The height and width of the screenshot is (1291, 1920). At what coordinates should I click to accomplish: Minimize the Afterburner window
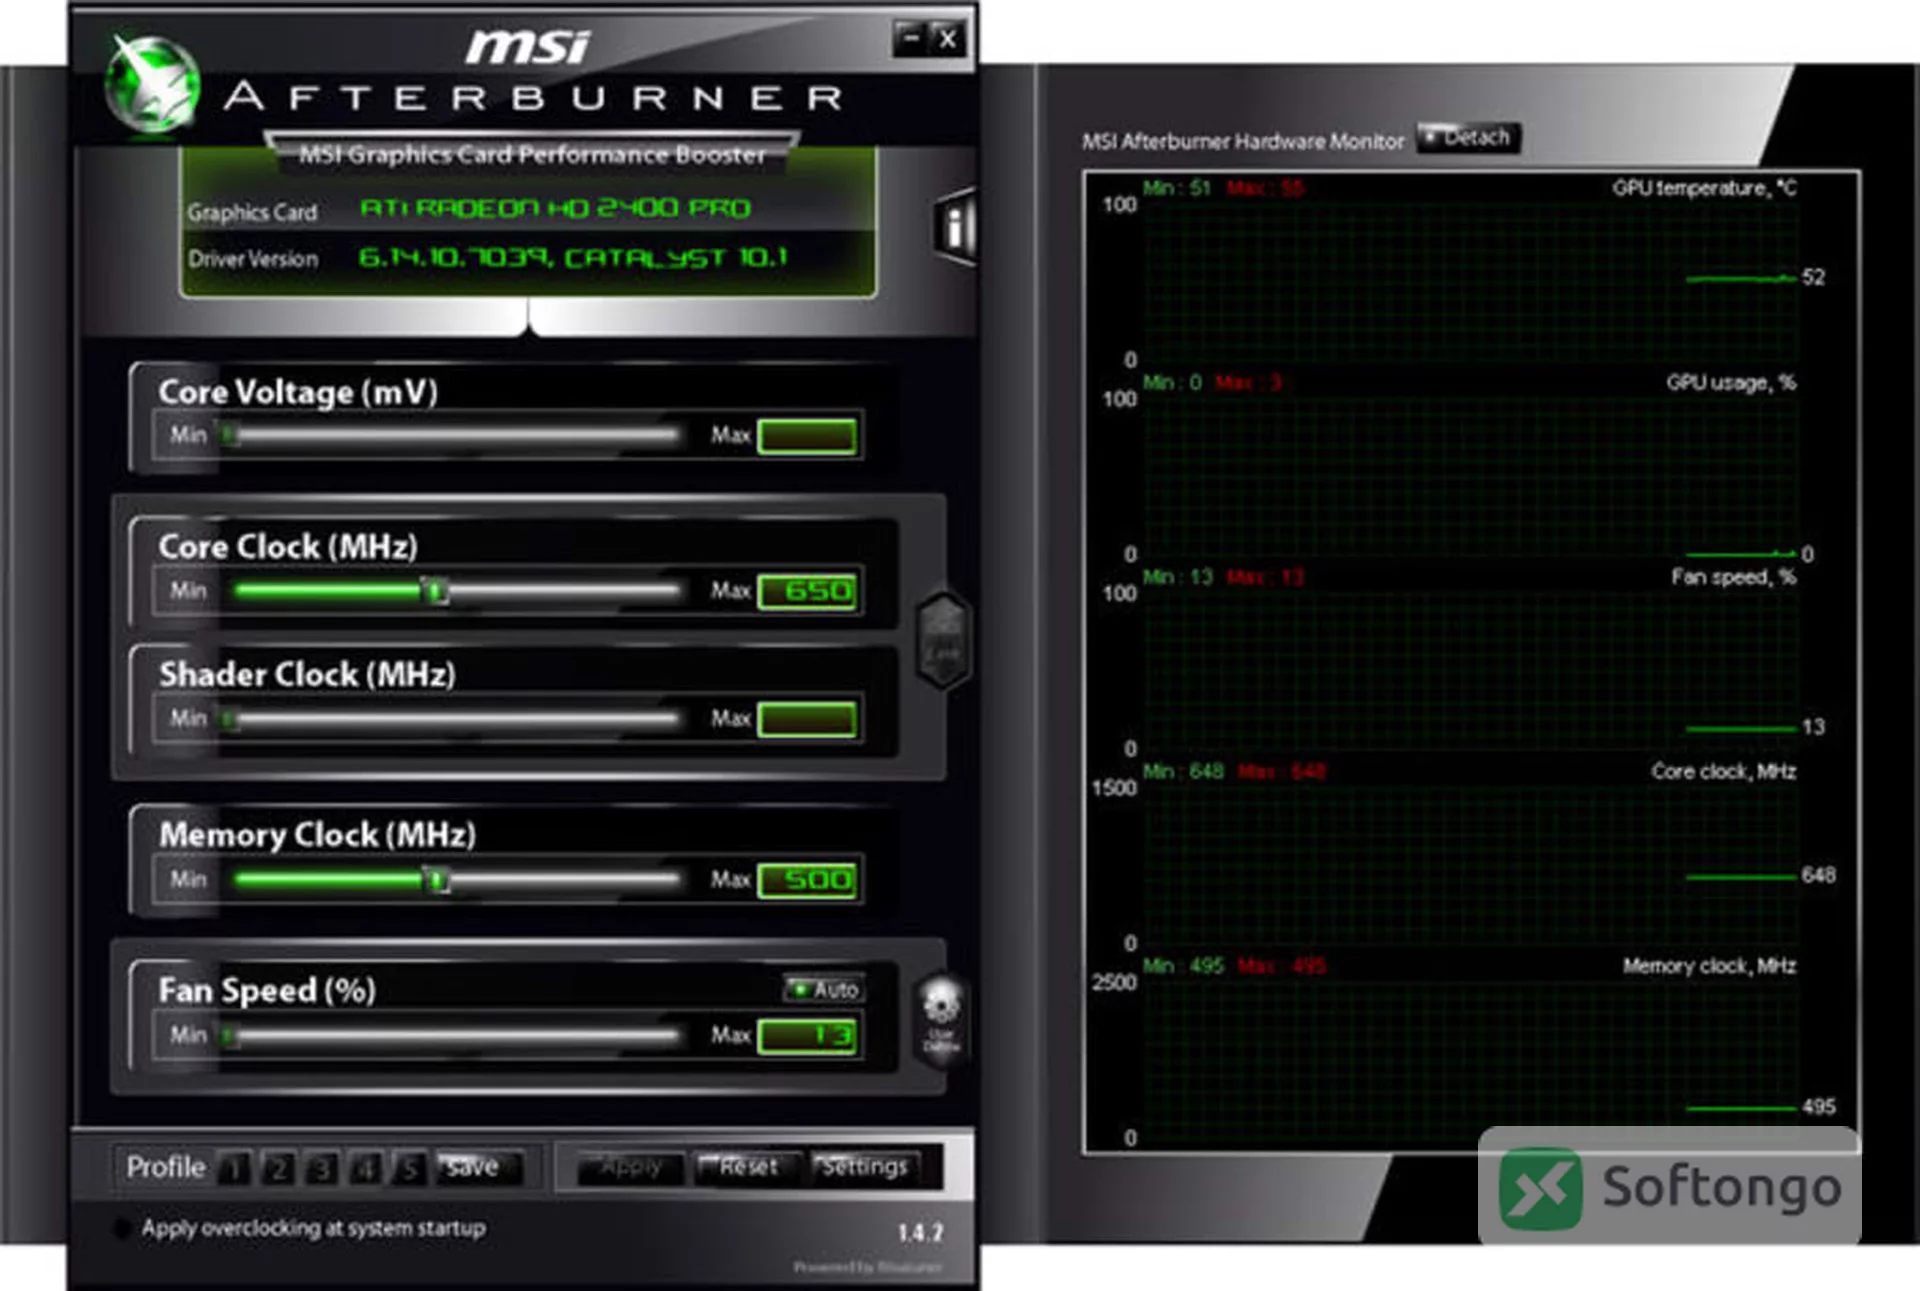[x=910, y=39]
